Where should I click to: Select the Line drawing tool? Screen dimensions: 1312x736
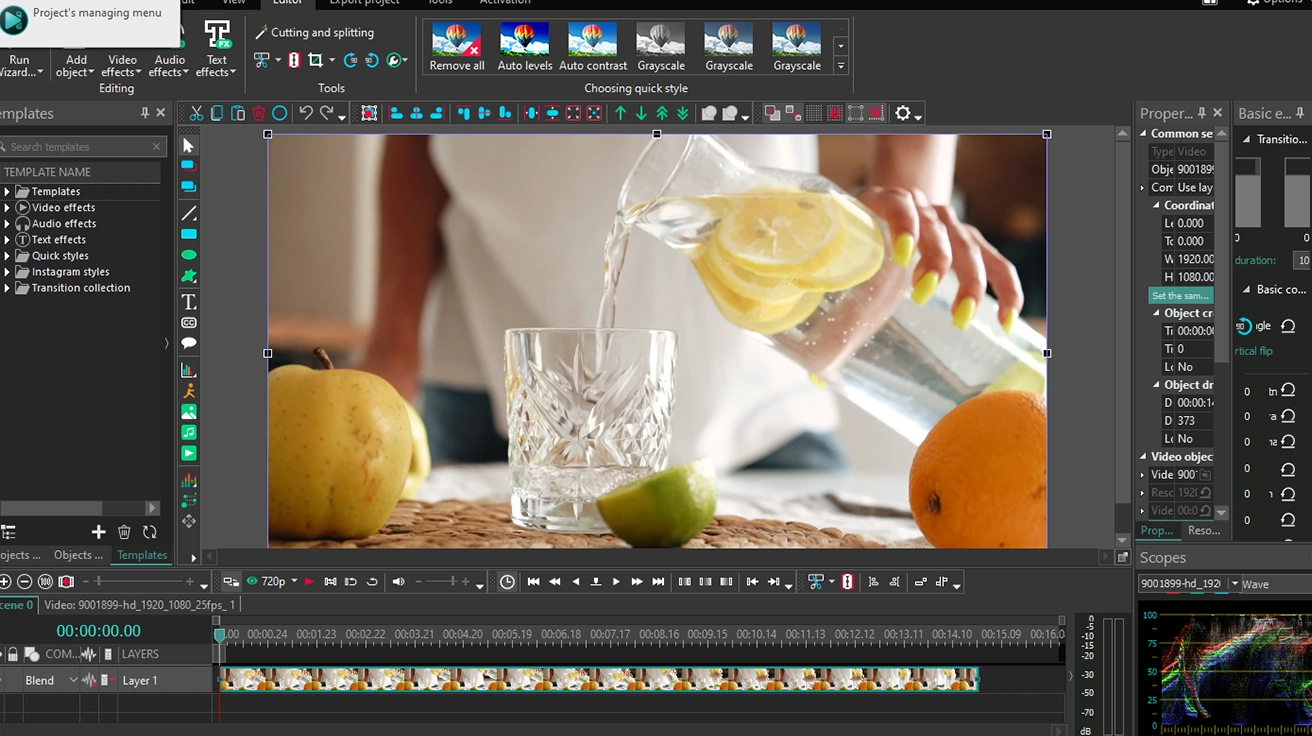click(188, 213)
